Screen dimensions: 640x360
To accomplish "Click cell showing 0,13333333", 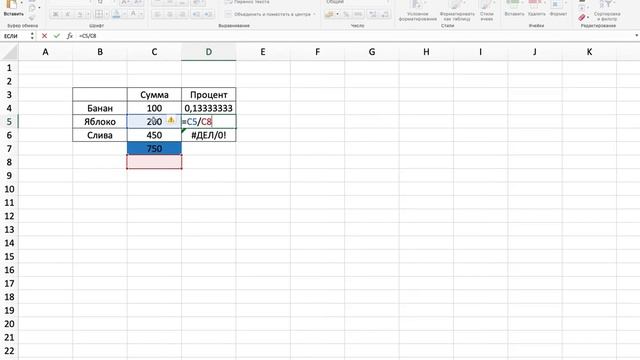I will coord(209,108).
